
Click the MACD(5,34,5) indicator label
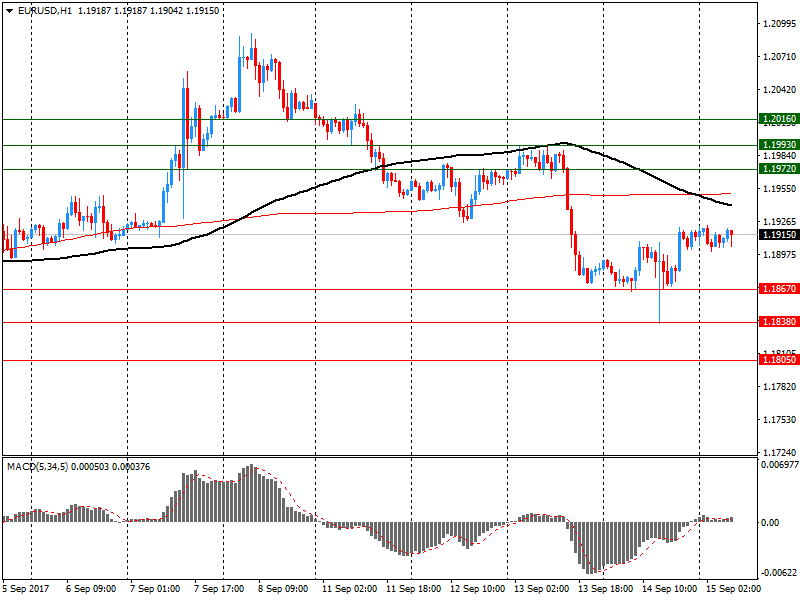coord(37,467)
